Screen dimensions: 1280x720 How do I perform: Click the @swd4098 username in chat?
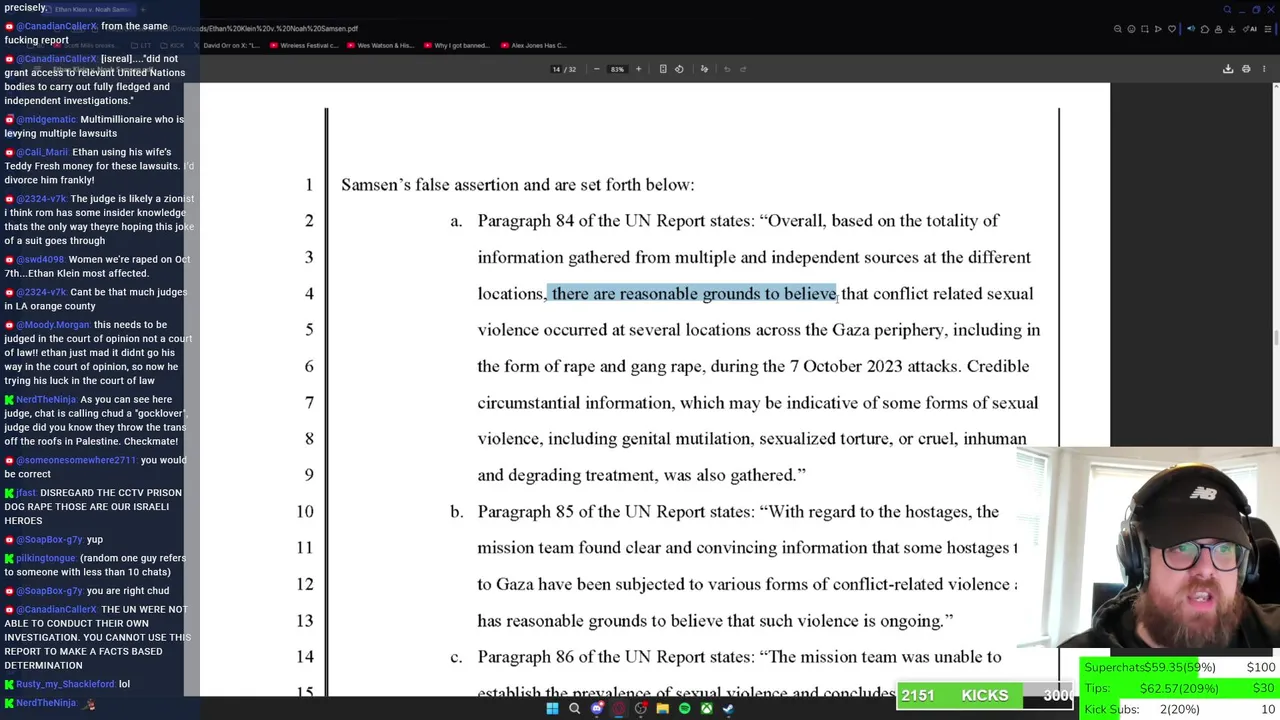pyautogui.click(x=40, y=259)
